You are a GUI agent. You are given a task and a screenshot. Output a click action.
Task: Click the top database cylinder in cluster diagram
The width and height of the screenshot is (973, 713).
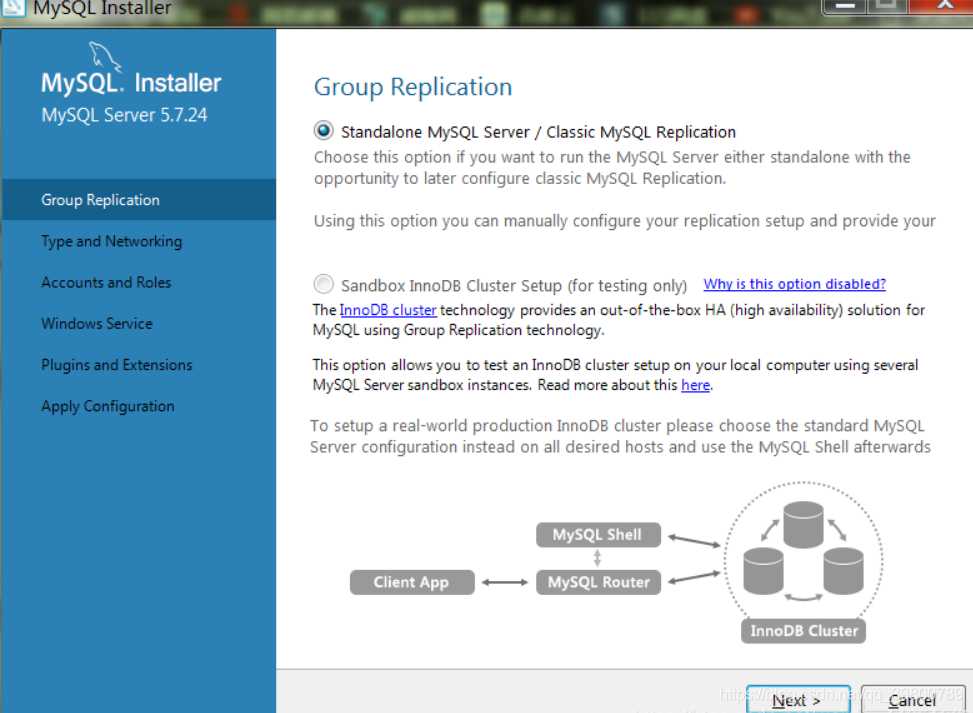803,525
